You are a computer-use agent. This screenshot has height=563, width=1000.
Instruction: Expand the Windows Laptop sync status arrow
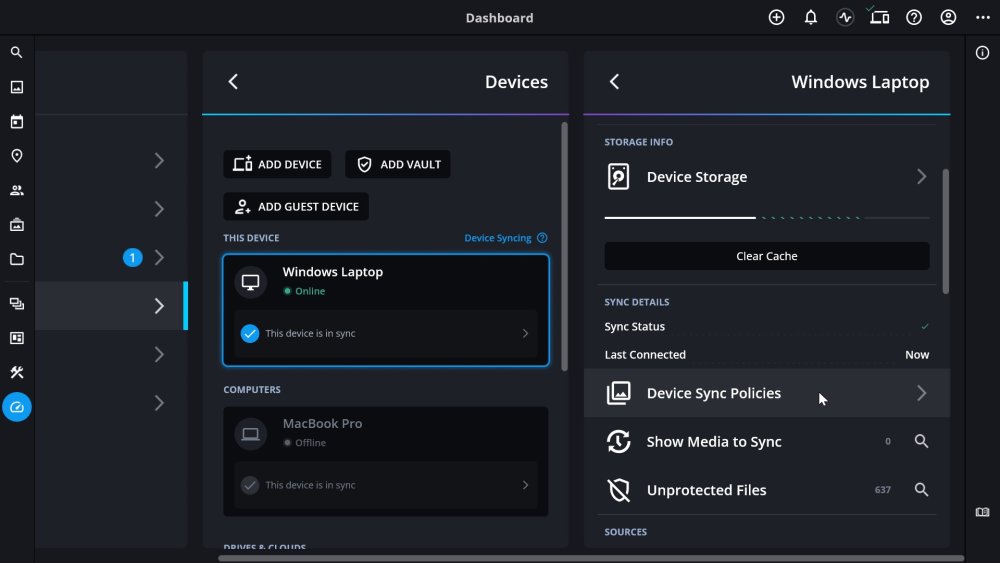click(525, 334)
